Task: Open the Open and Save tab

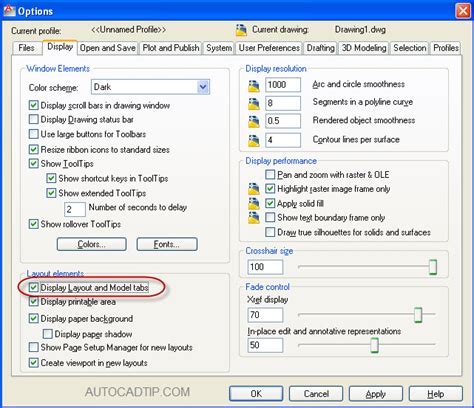Action: (108, 48)
